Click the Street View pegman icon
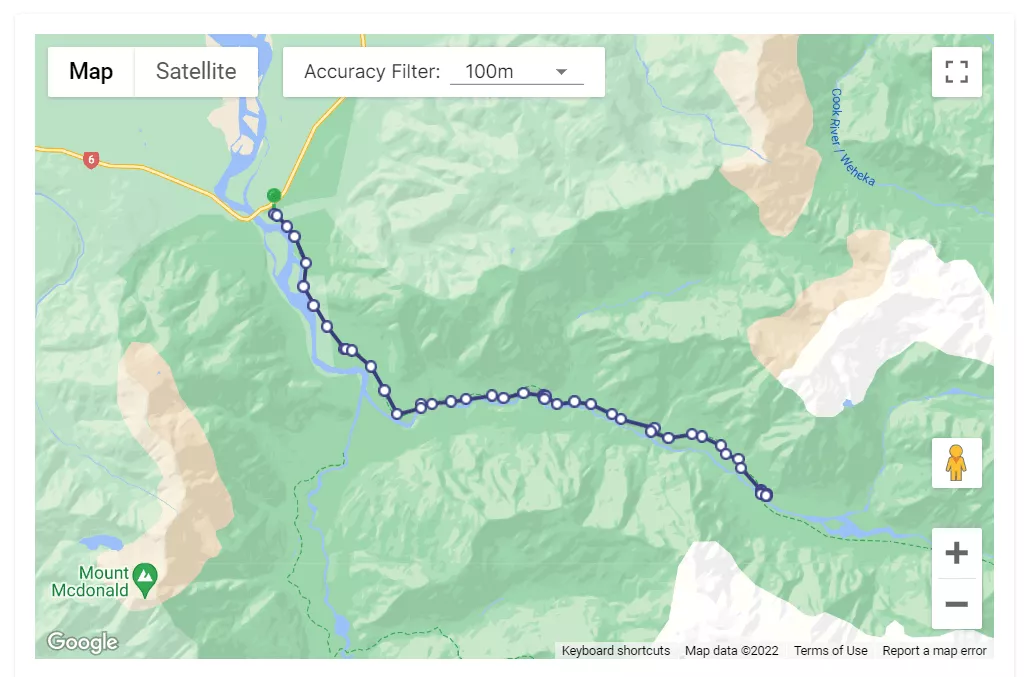This screenshot has width=1024, height=677. tap(956, 463)
